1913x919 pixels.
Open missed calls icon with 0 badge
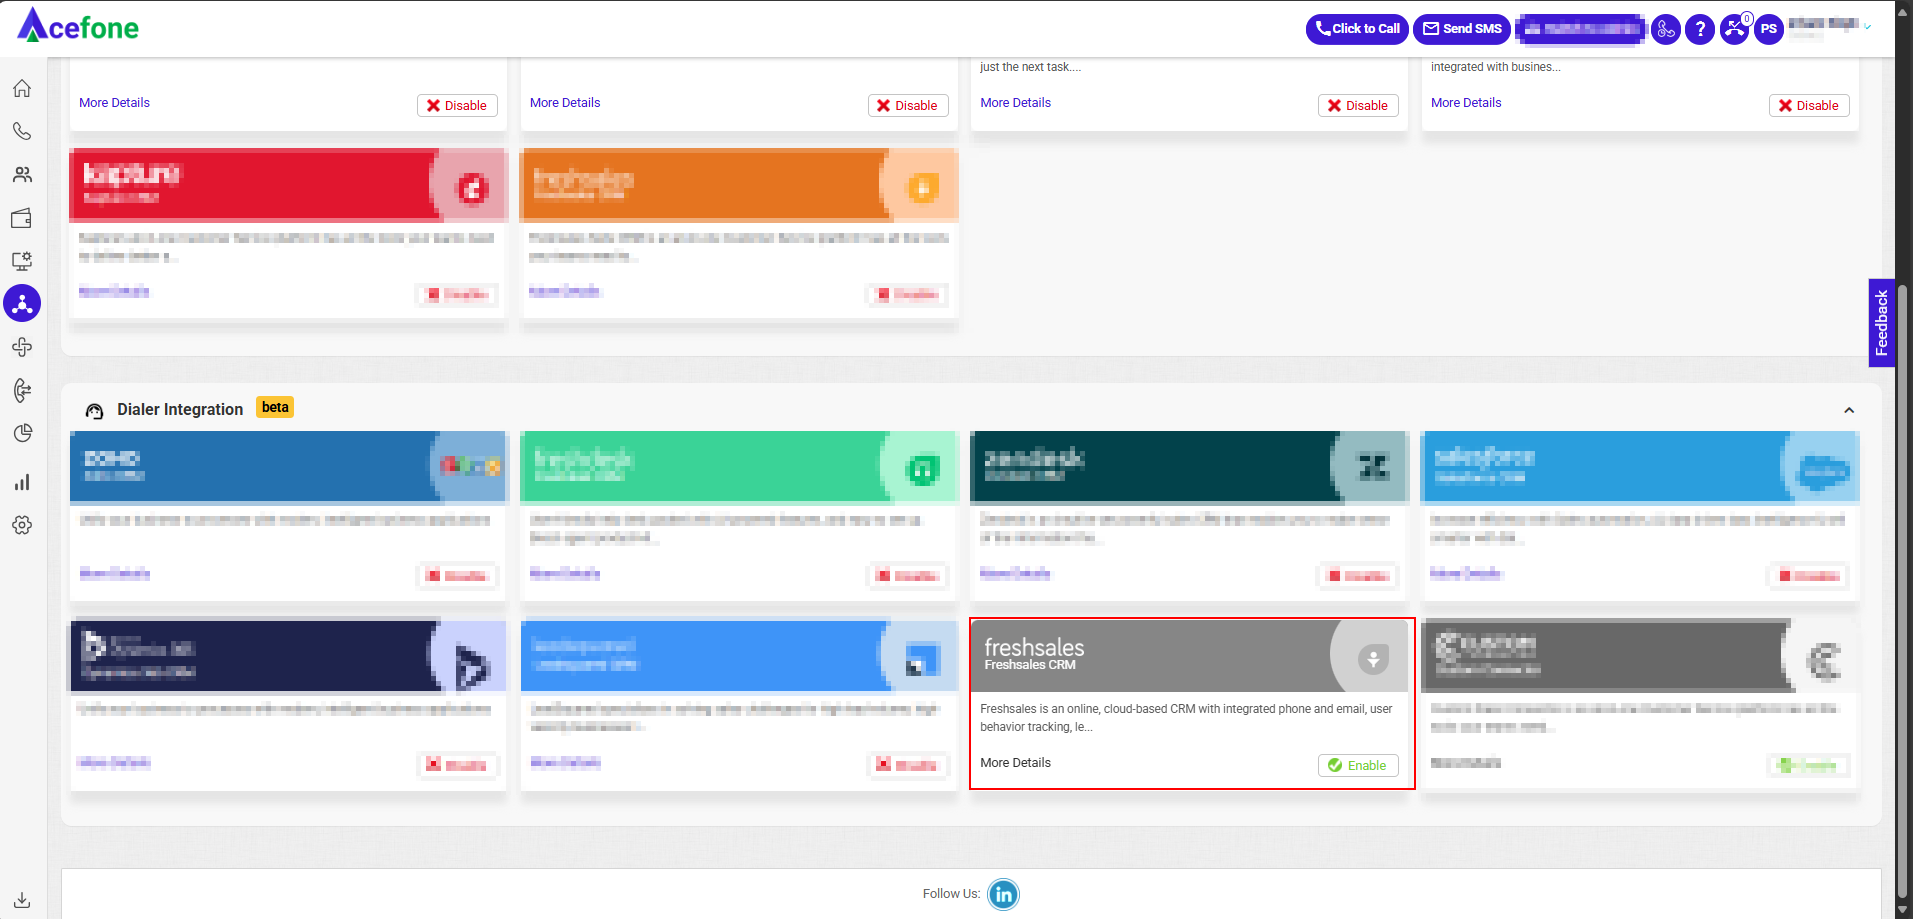pos(1735,29)
